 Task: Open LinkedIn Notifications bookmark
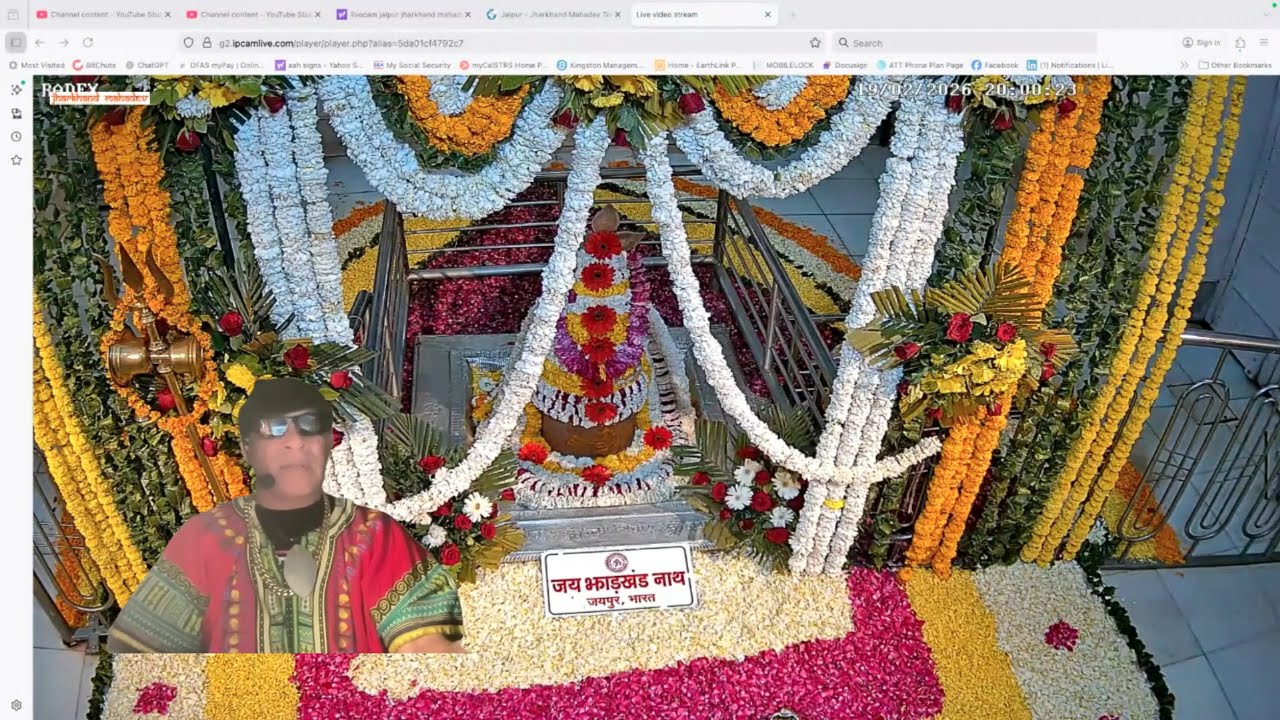point(1070,65)
